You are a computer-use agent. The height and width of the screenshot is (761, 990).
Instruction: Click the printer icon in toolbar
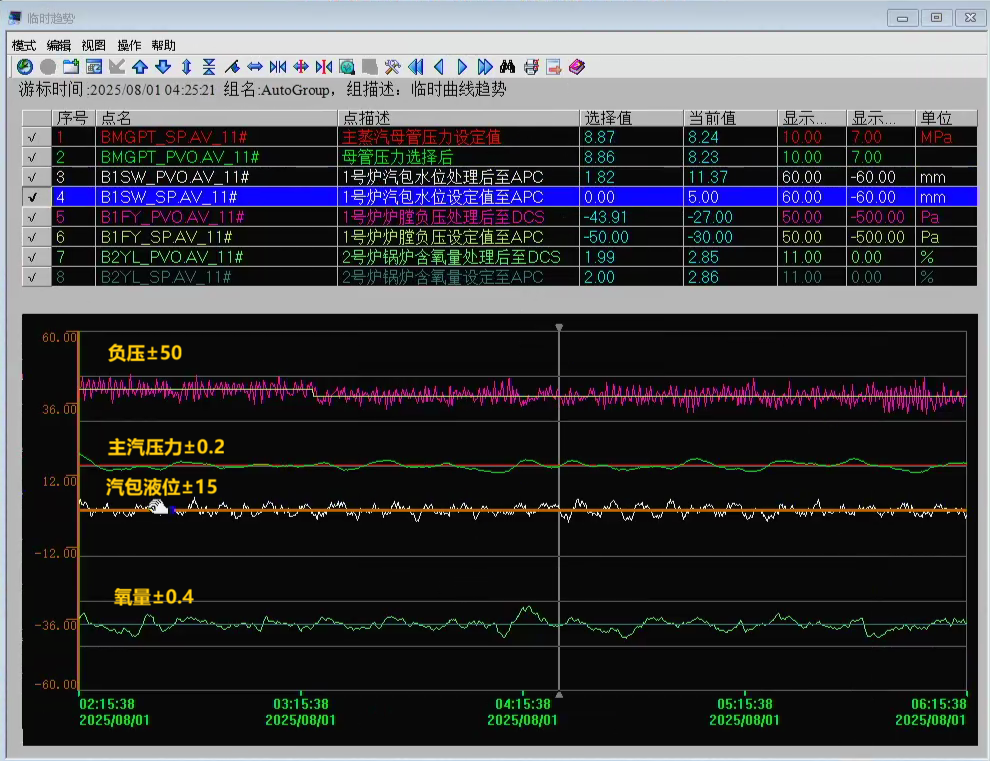(x=531, y=67)
